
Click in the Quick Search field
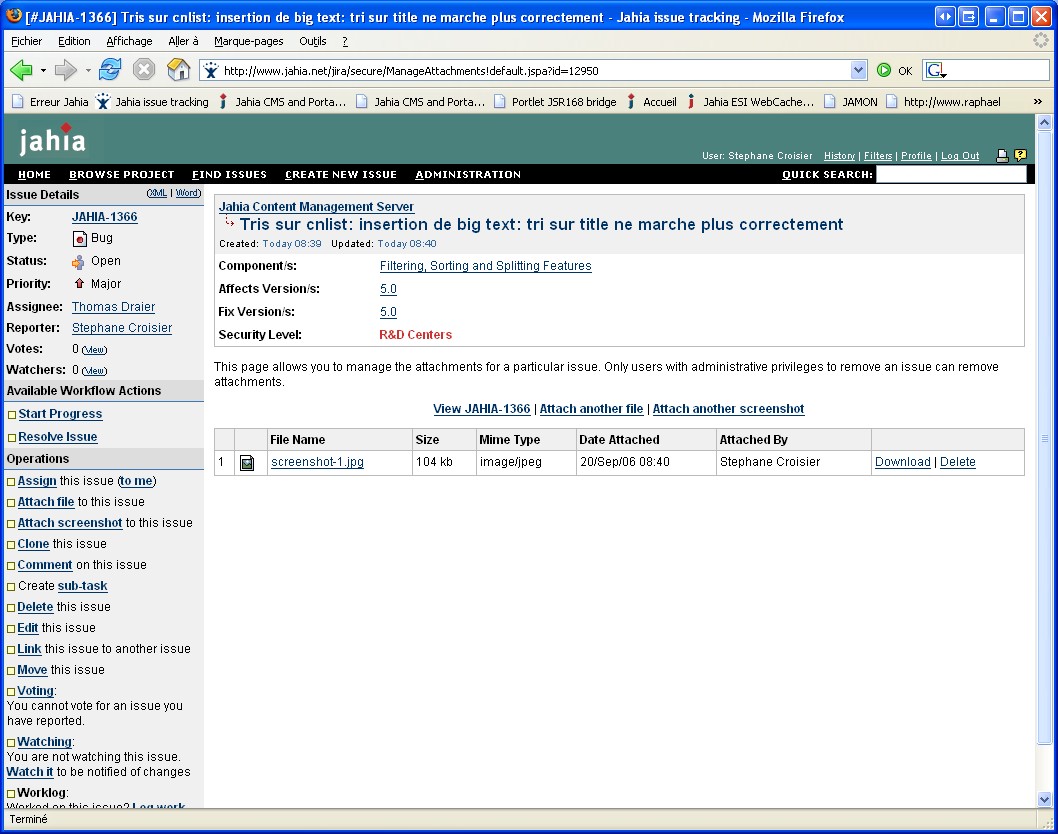point(951,175)
